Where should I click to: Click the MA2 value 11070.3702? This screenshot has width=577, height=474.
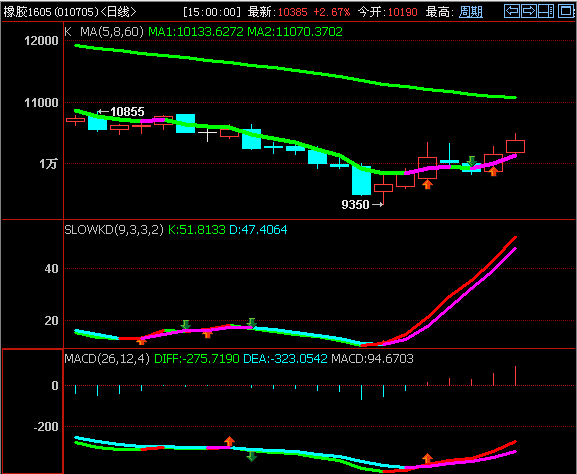[x=295, y=32]
